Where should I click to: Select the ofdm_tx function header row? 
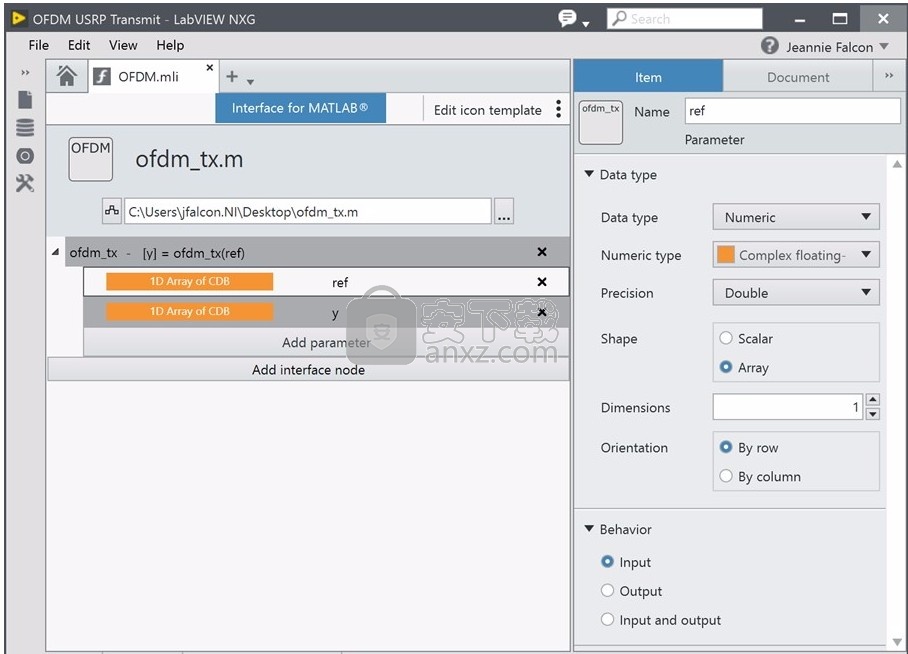pyautogui.click(x=317, y=252)
